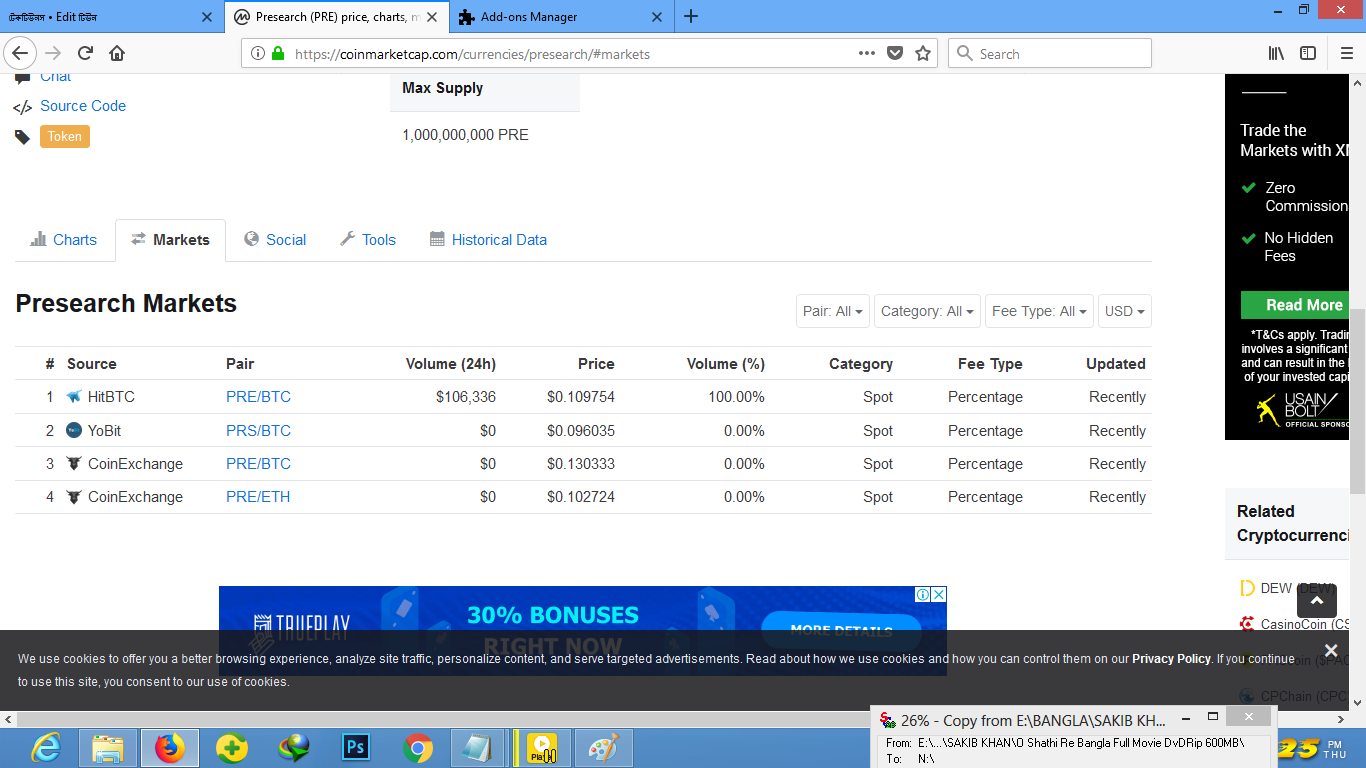Open the Historical Data tab
The height and width of the screenshot is (768, 1366).
(488, 240)
